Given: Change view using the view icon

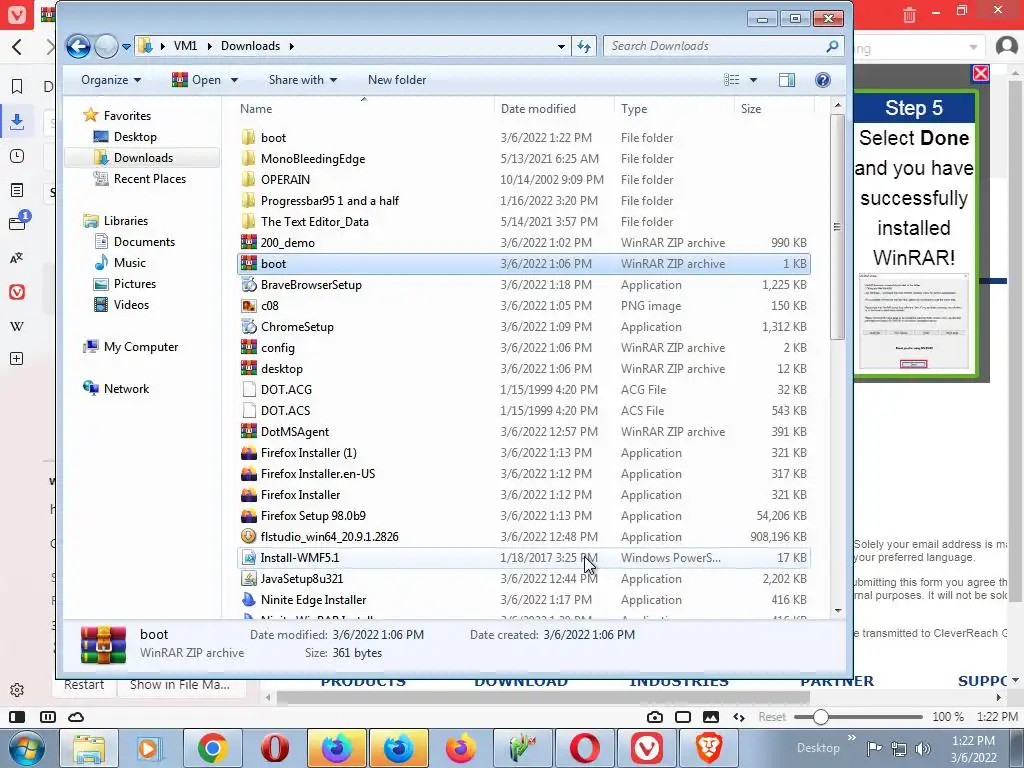Looking at the screenshot, I should pyautogui.click(x=731, y=80).
